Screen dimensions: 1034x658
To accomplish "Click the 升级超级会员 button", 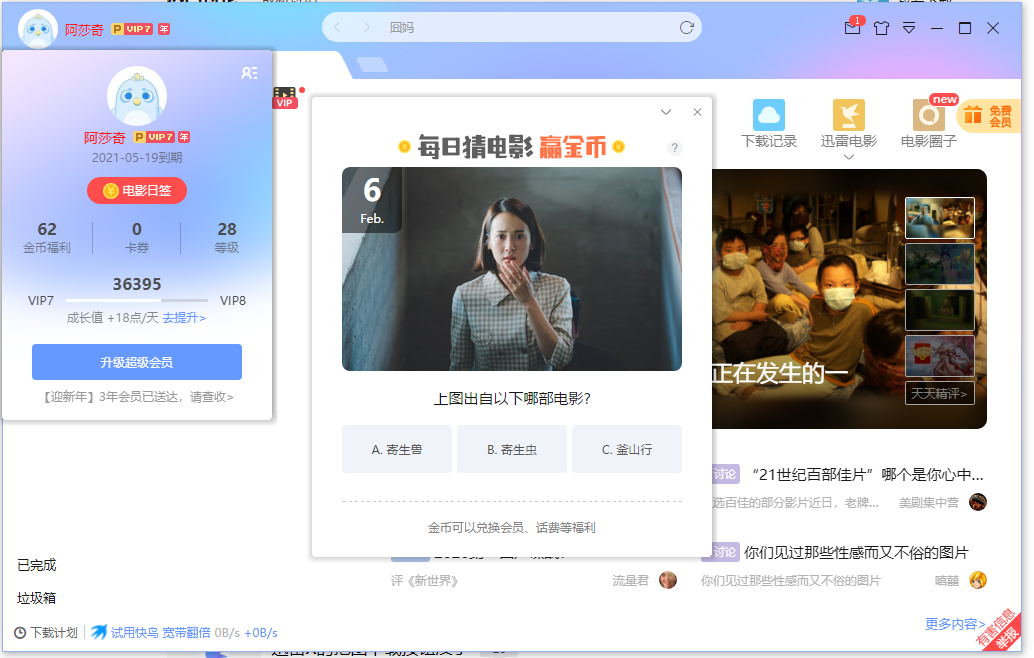I will (x=136, y=361).
